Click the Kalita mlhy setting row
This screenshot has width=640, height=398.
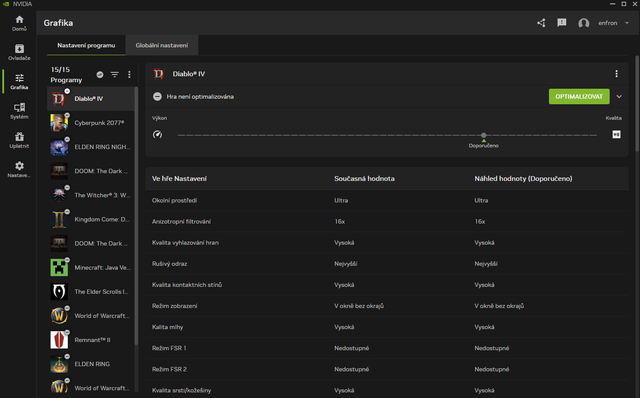[x=387, y=327]
